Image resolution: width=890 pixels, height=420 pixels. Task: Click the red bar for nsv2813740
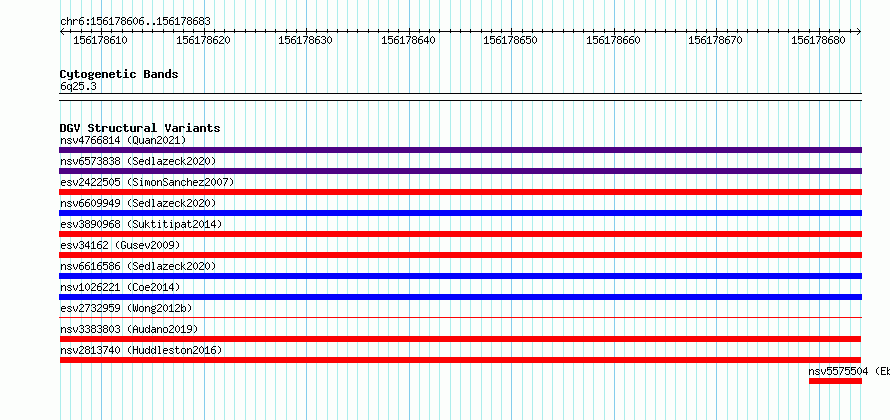[x=460, y=360]
